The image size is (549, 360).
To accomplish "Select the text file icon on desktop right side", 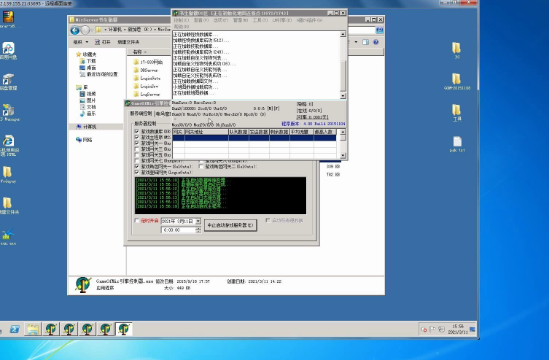I will 457,144.
